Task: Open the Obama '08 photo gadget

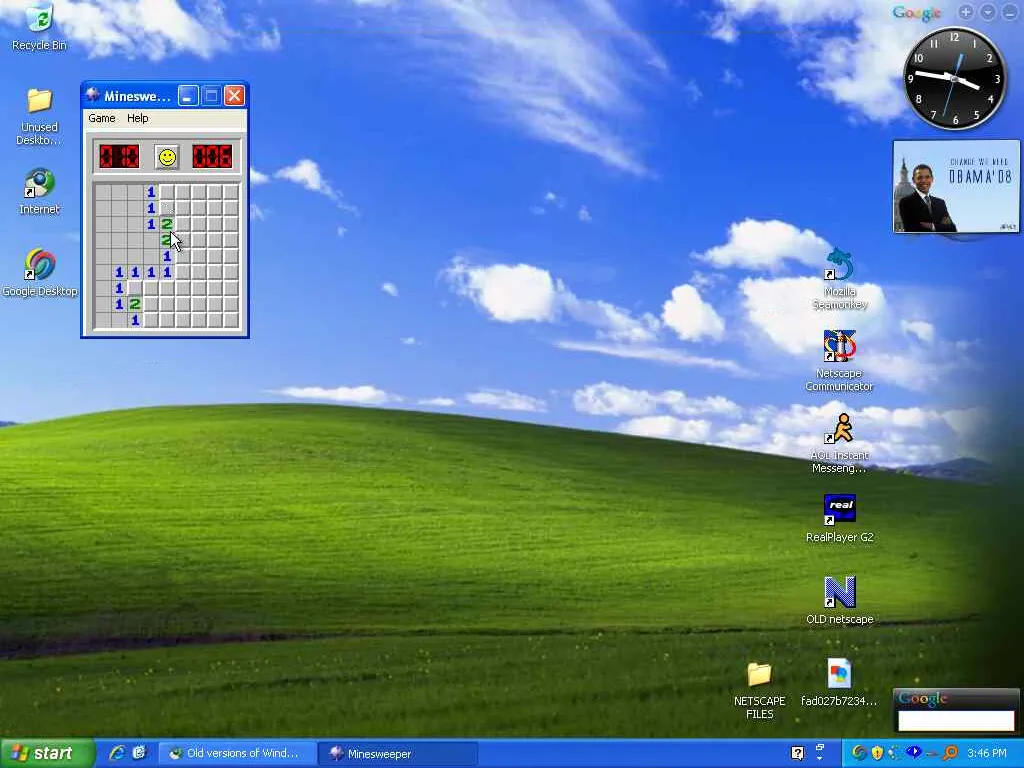Action: [x=956, y=186]
